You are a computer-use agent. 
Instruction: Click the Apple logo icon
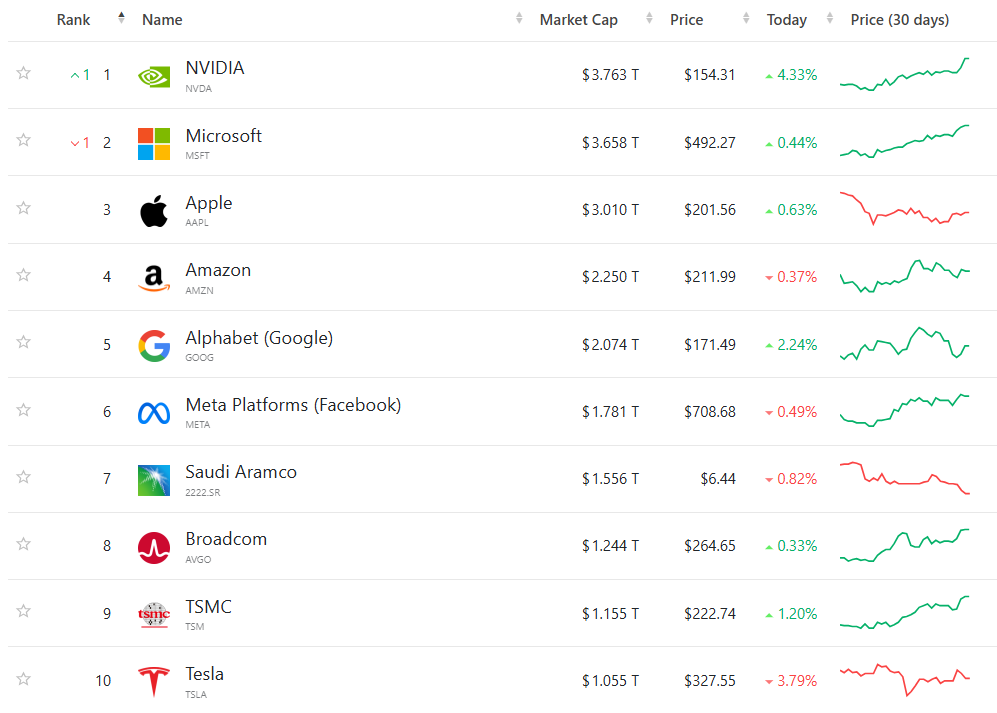(x=154, y=211)
